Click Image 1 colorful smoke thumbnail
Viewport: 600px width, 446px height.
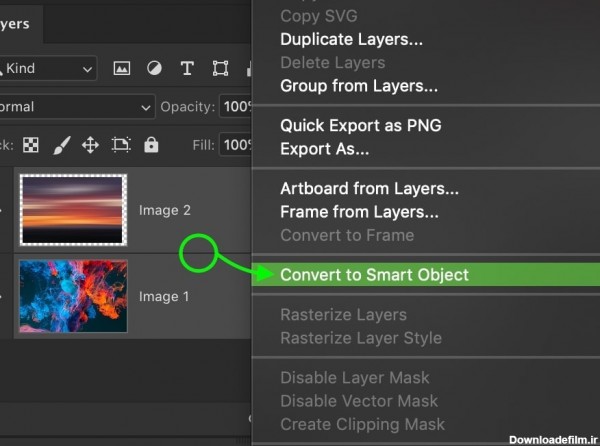pyautogui.click(x=73, y=296)
